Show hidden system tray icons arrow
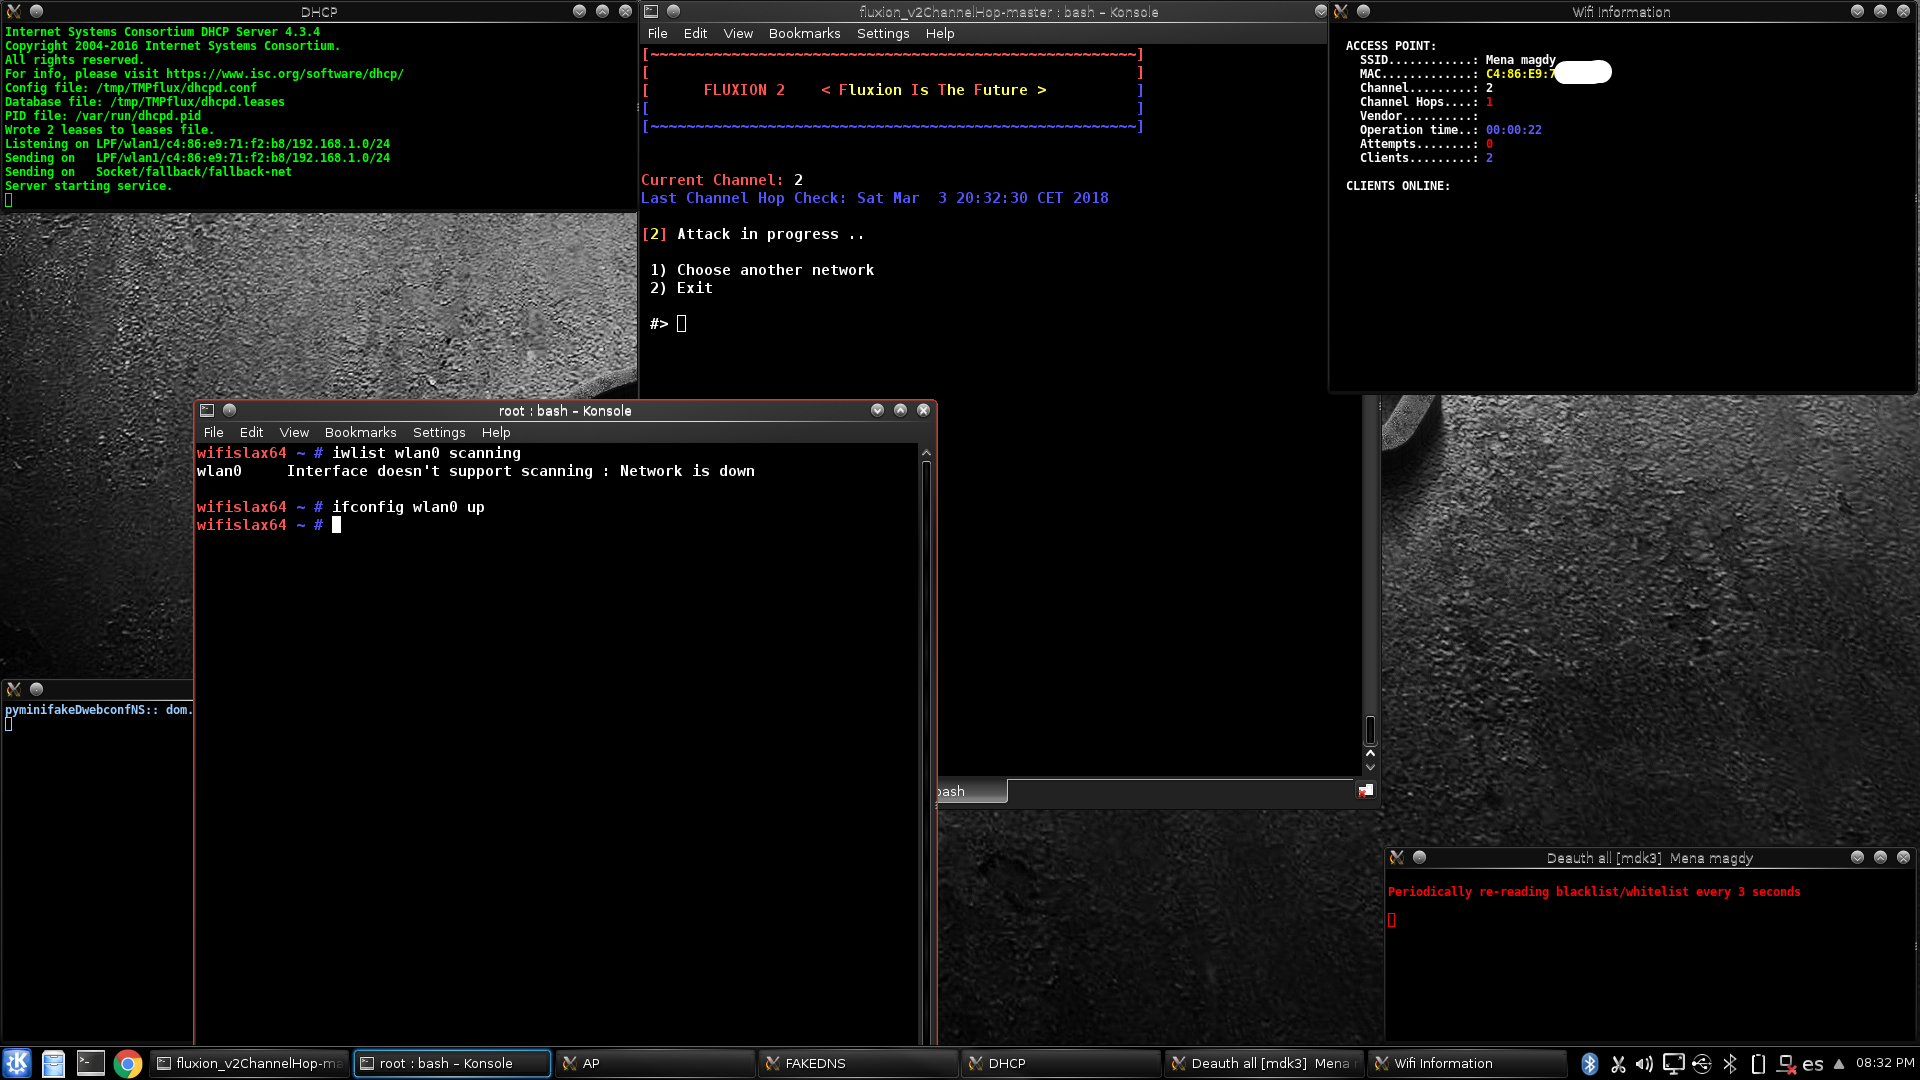The height and width of the screenshot is (1080, 1920). click(1838, 1064)
